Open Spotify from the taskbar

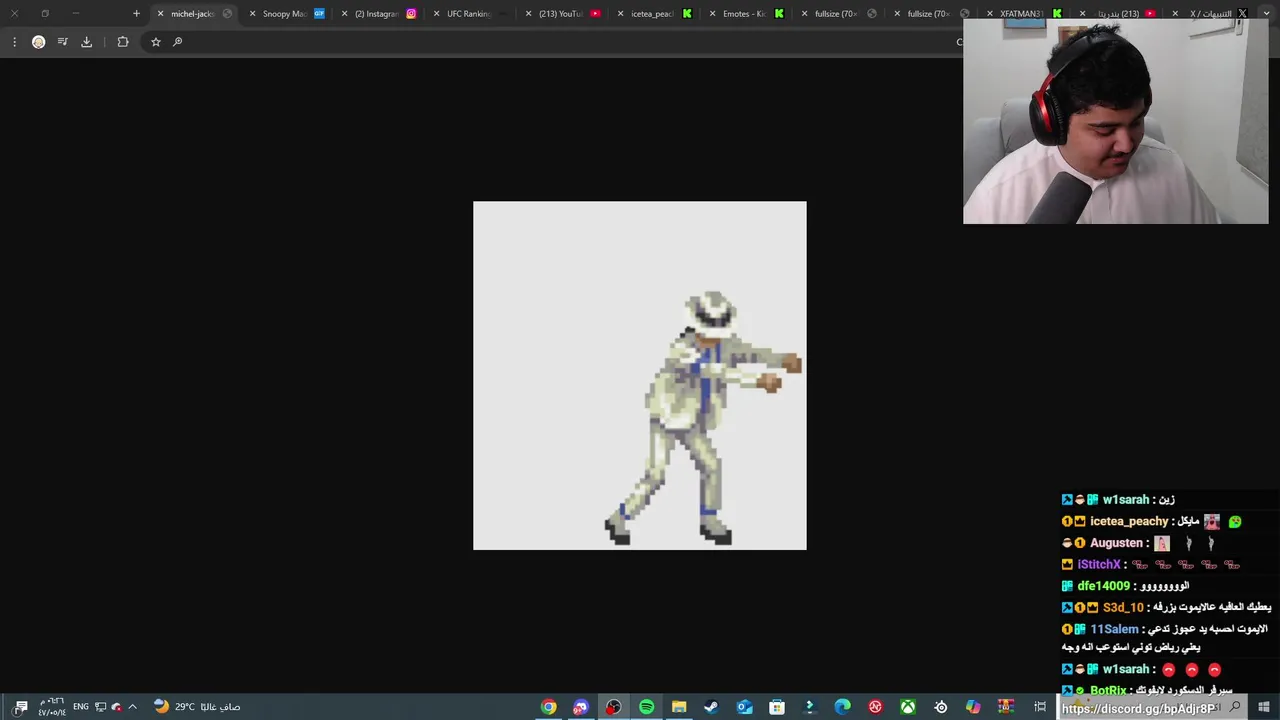click(646, 707)
